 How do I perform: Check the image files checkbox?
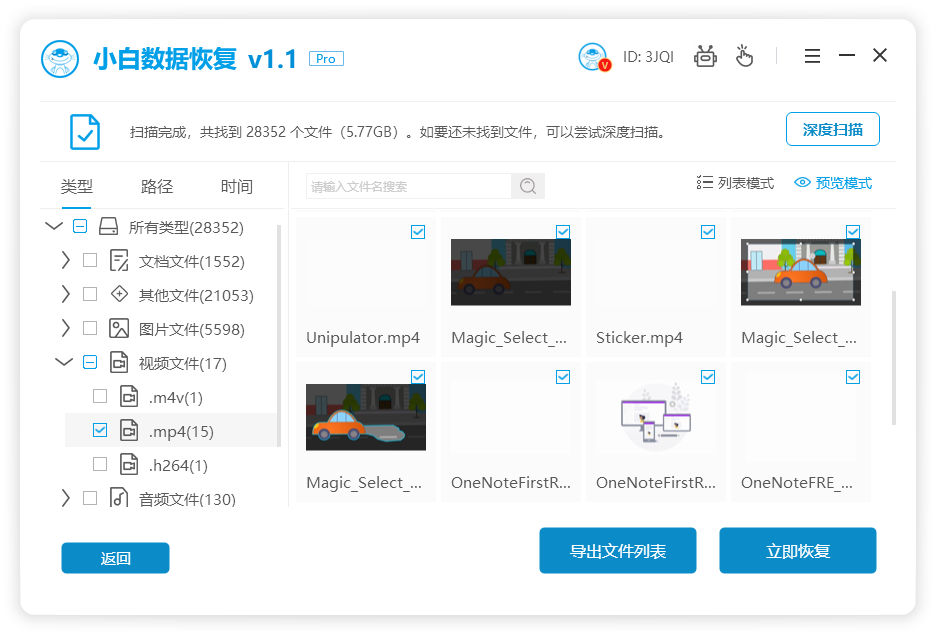90,328
